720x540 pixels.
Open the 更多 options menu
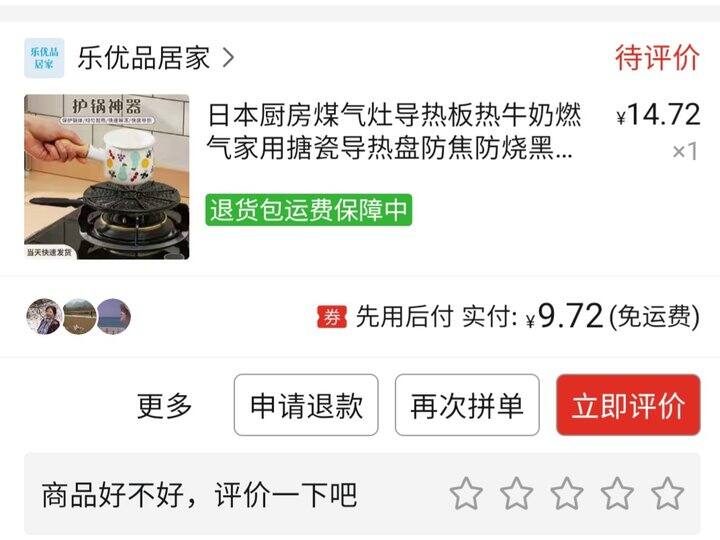tap(164, 405)
